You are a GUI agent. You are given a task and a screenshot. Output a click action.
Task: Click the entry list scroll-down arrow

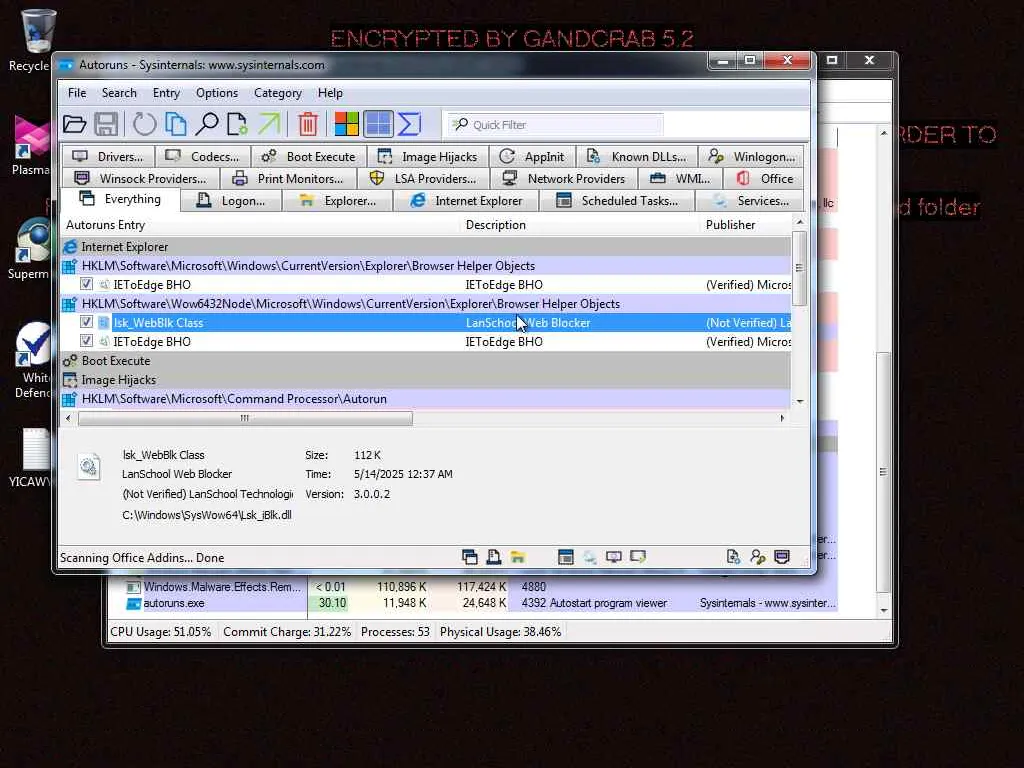tap(799, 402)
